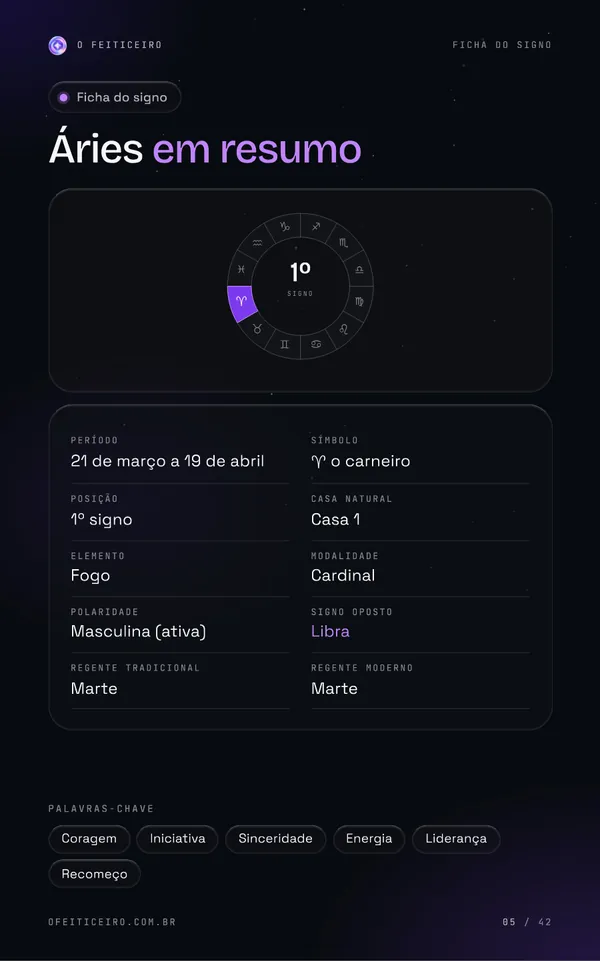Viewport: 600px width, 961px height.
Task: Open the purple Libra opposite sign link
Action: click(330, 631)
